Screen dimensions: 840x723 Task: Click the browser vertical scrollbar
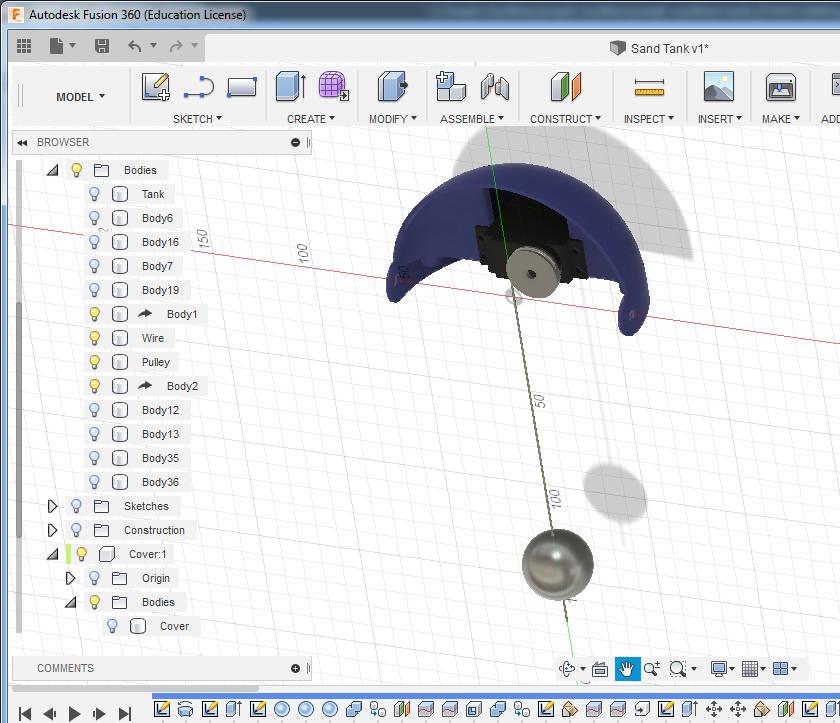(19, 420)
